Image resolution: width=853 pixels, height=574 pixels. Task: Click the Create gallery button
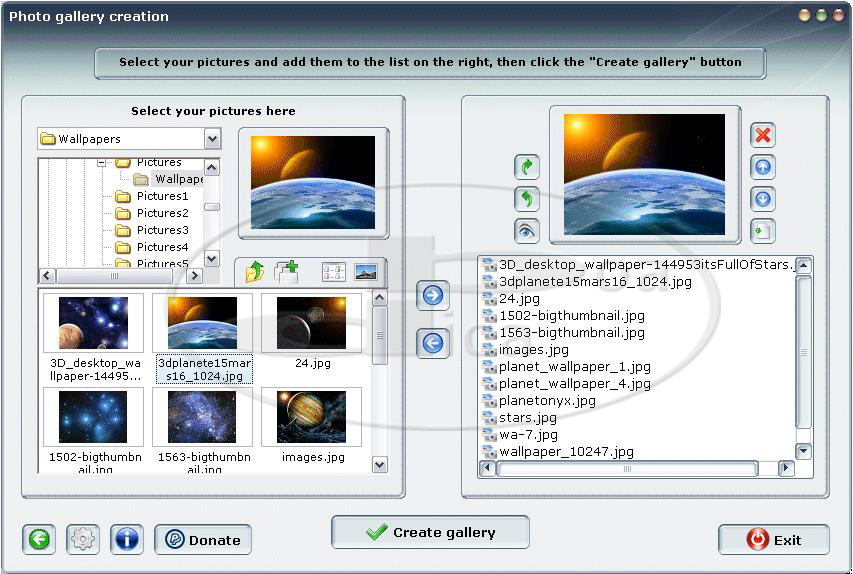tap(430, 532)
